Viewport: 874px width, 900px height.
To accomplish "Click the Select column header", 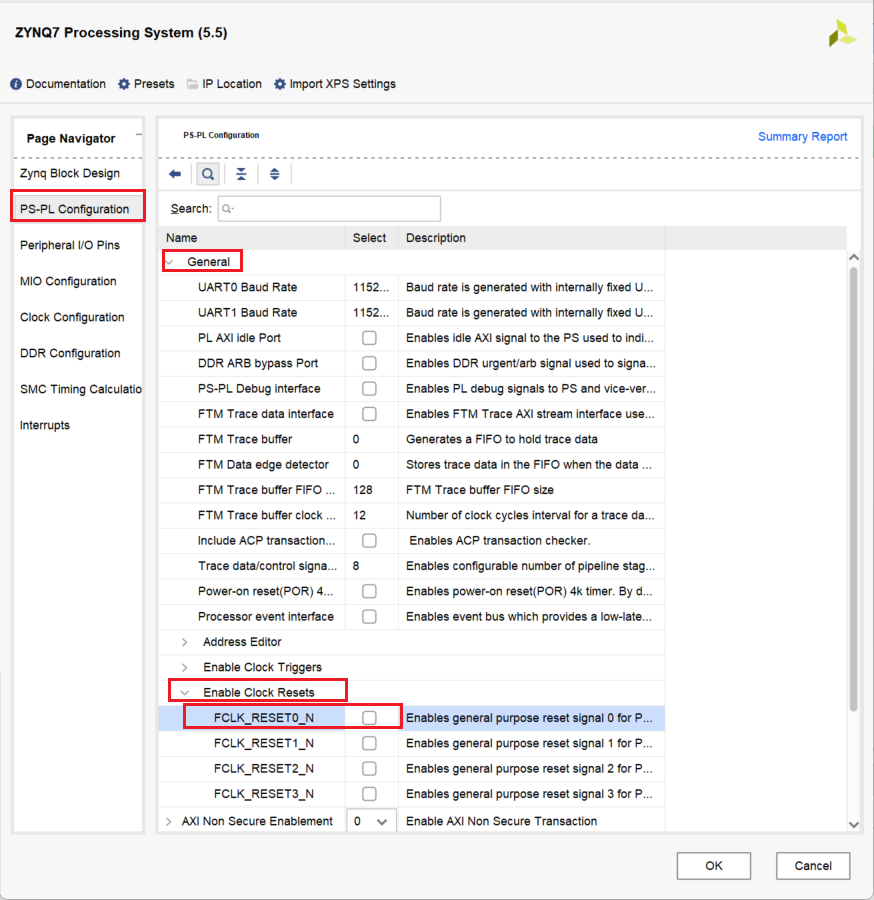I will [x=370, y=238].
